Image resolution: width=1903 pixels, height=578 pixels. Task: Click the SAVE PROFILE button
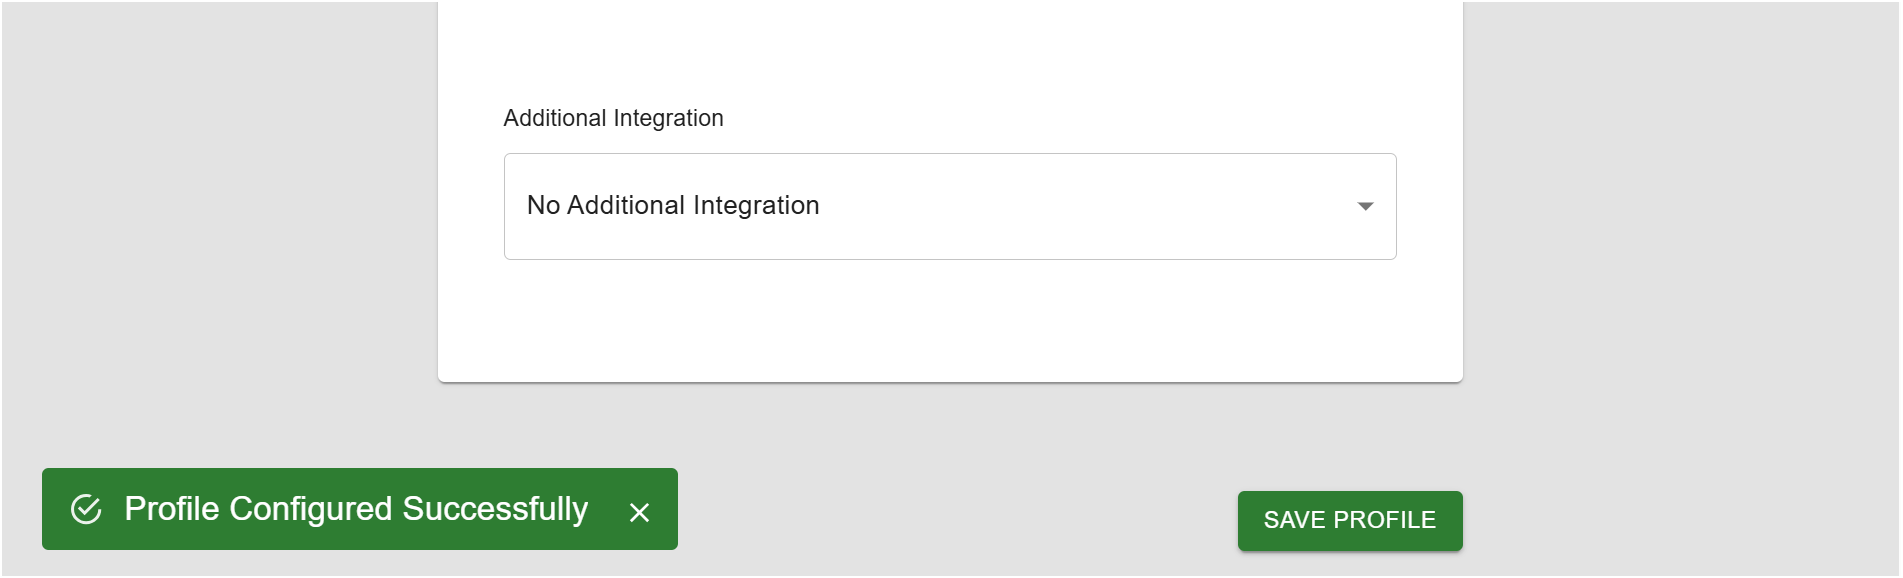pos(1349,520)
